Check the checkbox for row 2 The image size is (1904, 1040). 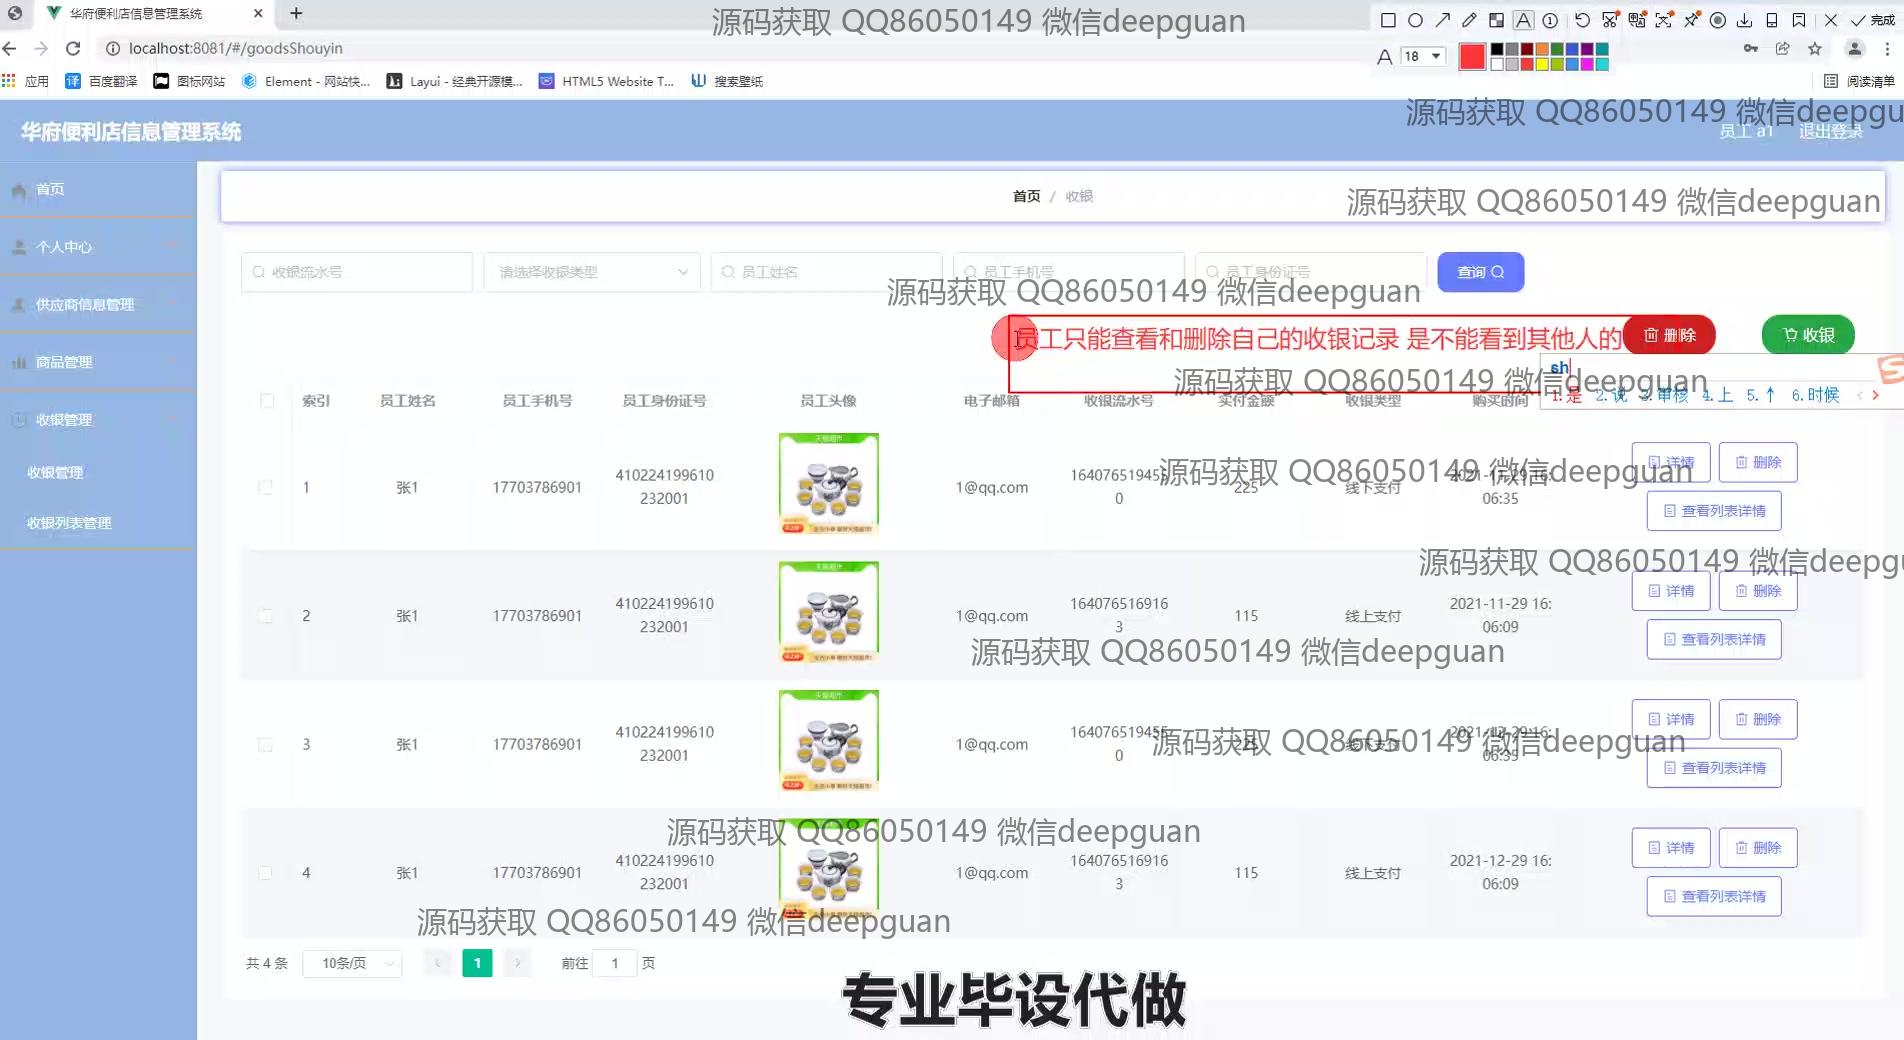(x=265, y=616)
